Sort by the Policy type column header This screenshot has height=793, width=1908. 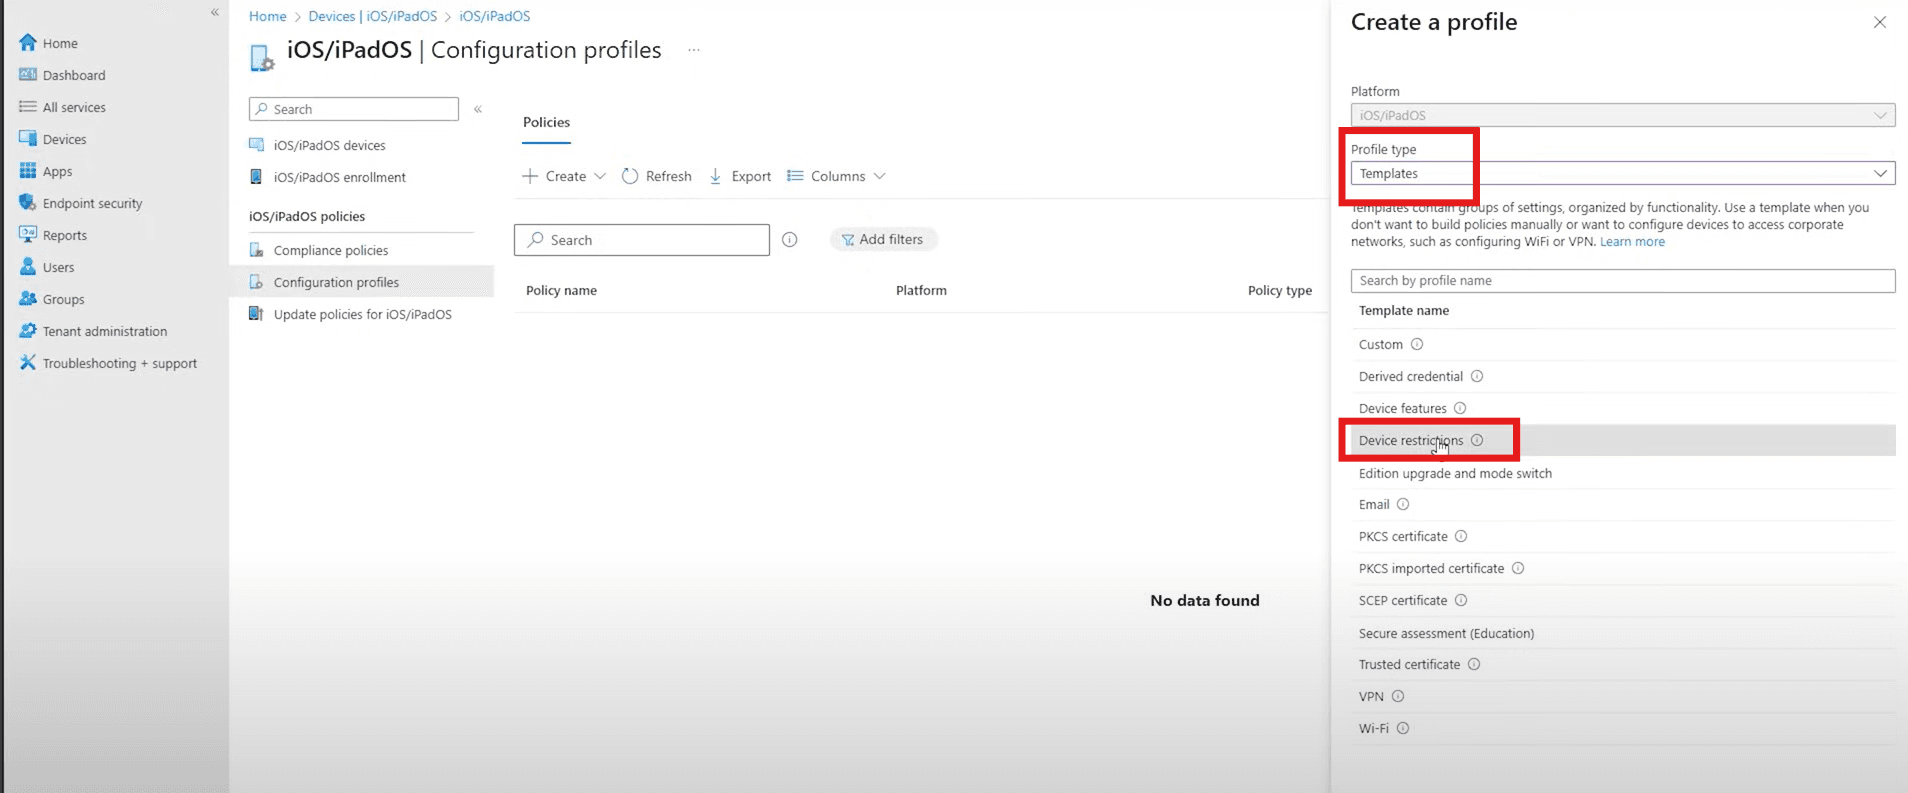click(1279, 290)
